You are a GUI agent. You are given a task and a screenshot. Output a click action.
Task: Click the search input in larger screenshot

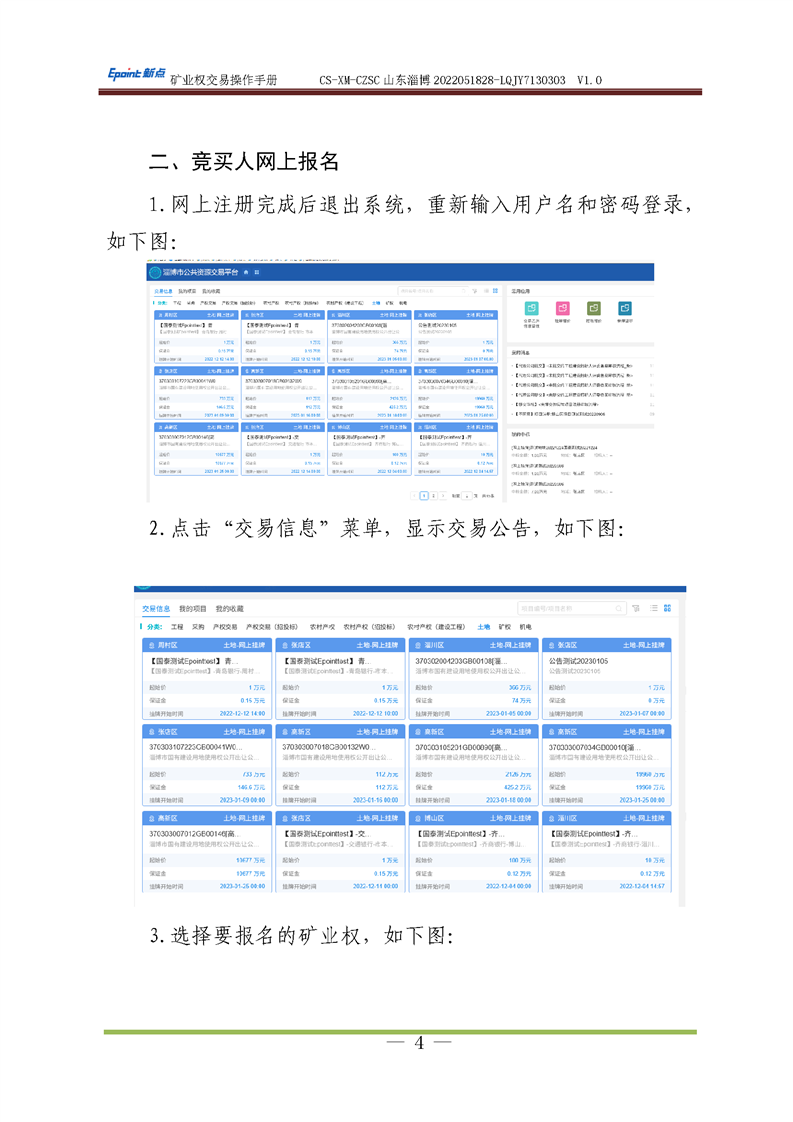(x=565, y=608)
